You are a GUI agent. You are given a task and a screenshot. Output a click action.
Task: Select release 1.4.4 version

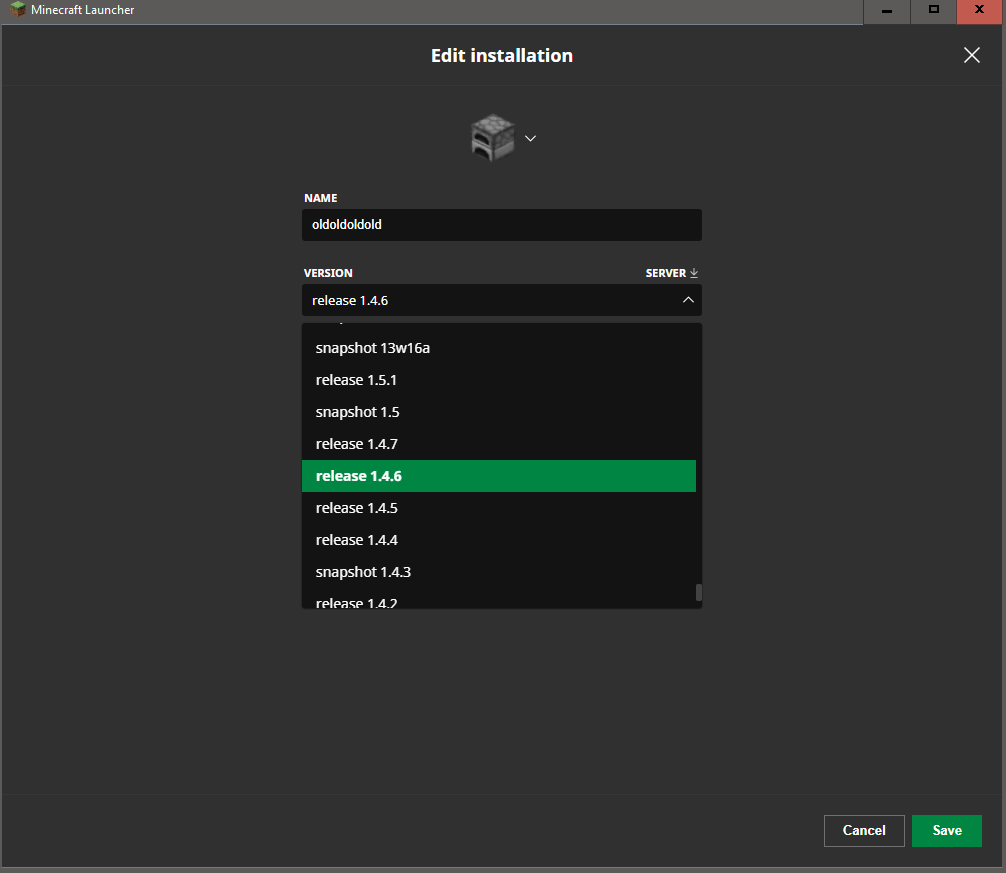pos(498,540)
